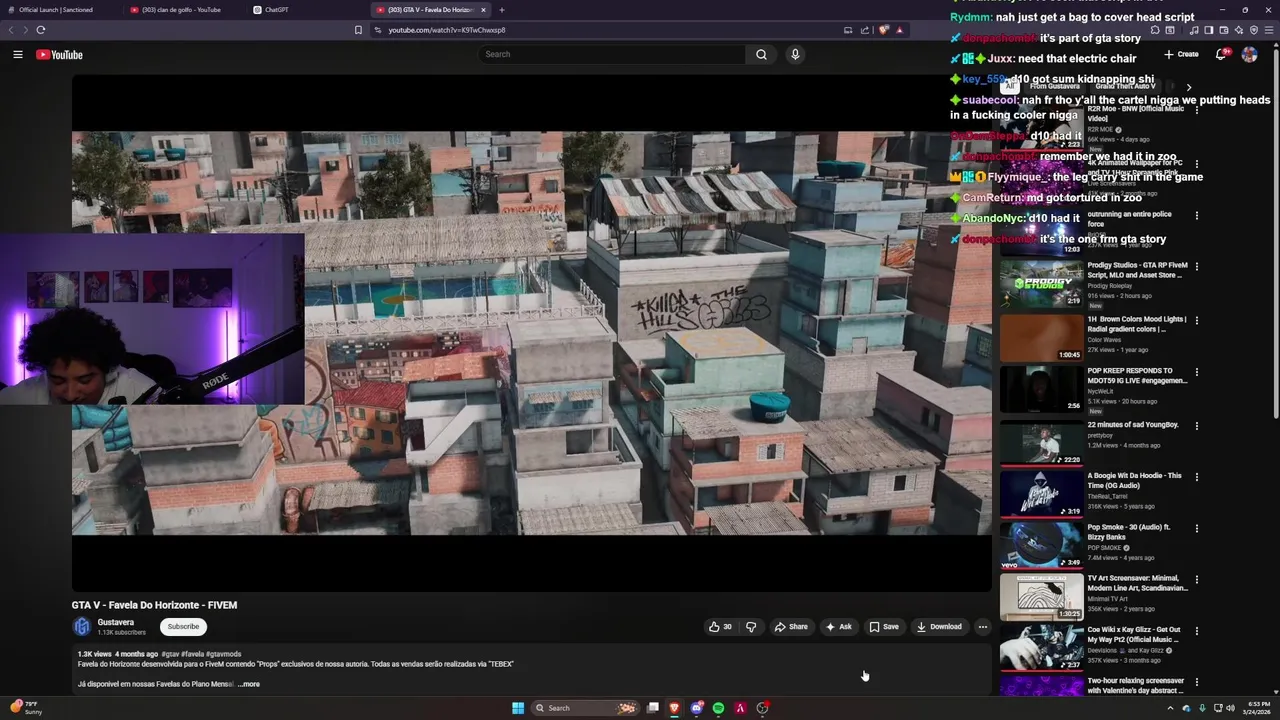Open options menu for A Boogie video

pos(1196,477)
